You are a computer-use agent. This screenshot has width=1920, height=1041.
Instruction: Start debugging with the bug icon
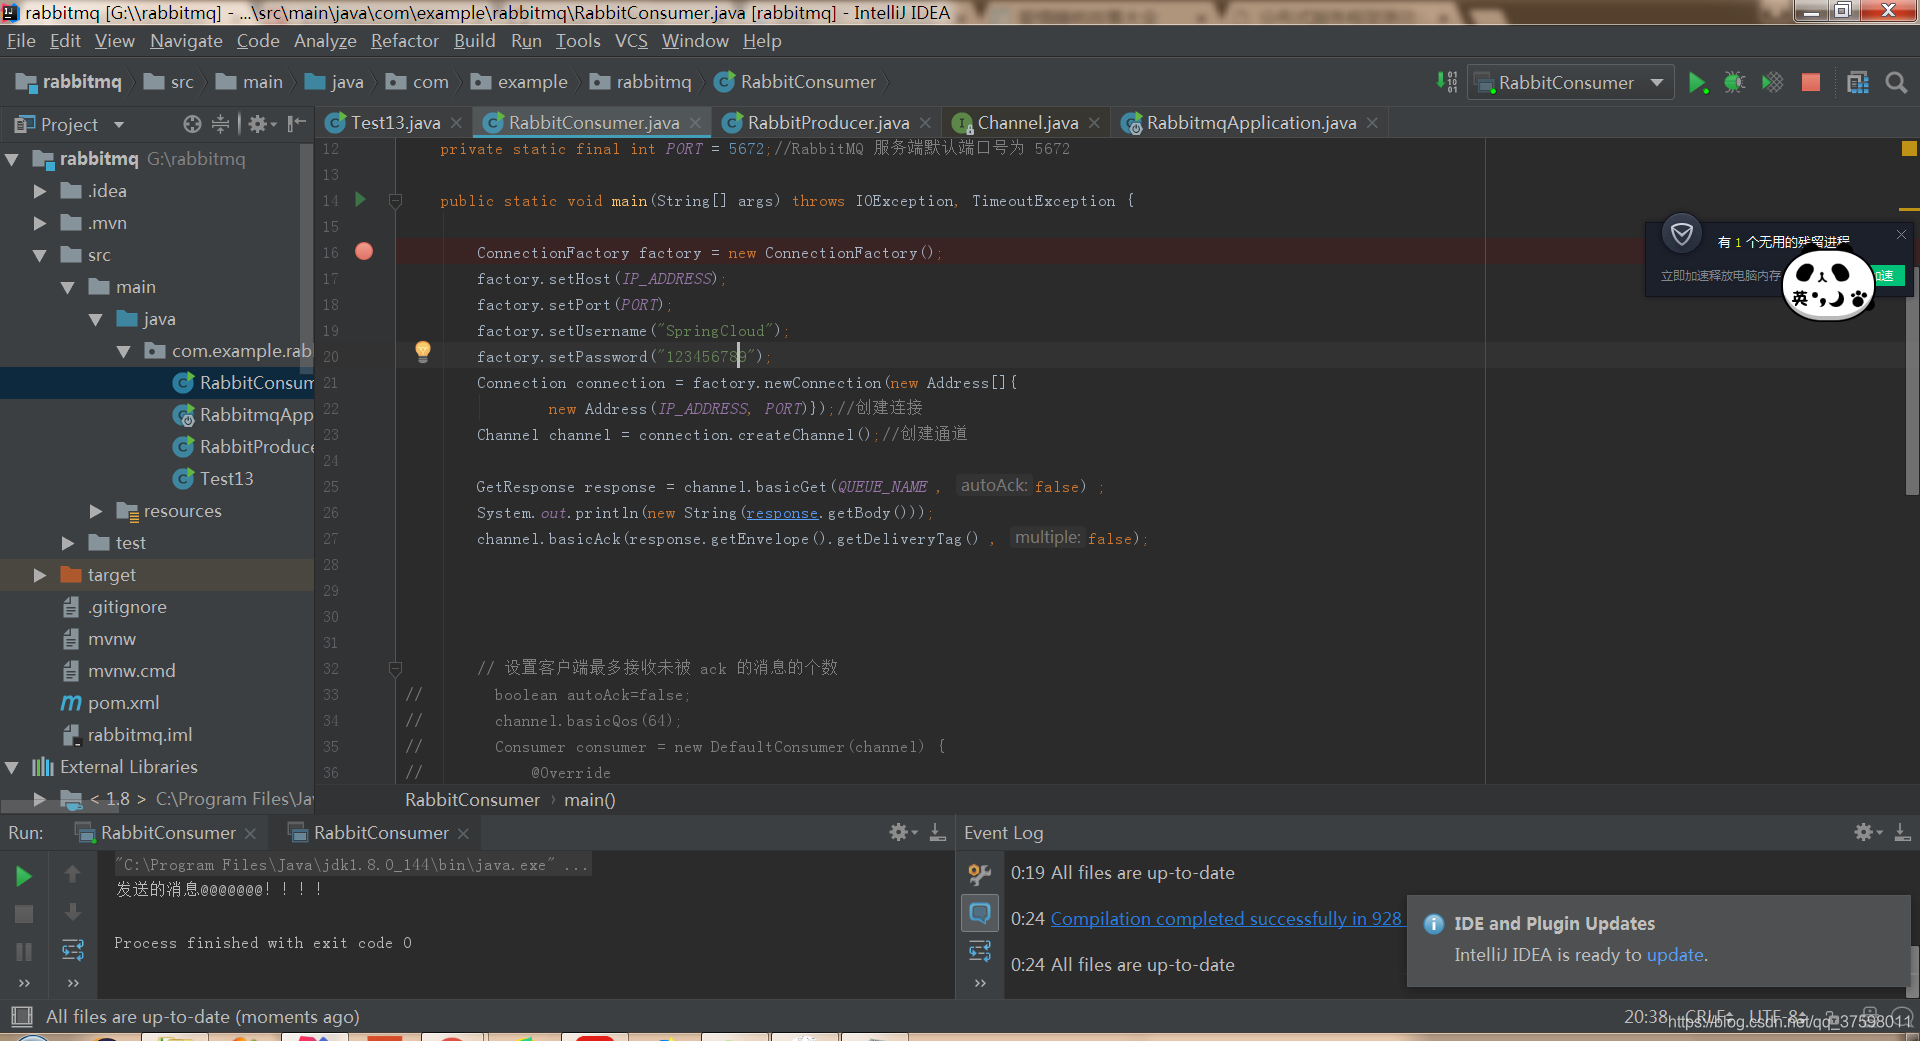[x=1734, y=83]
